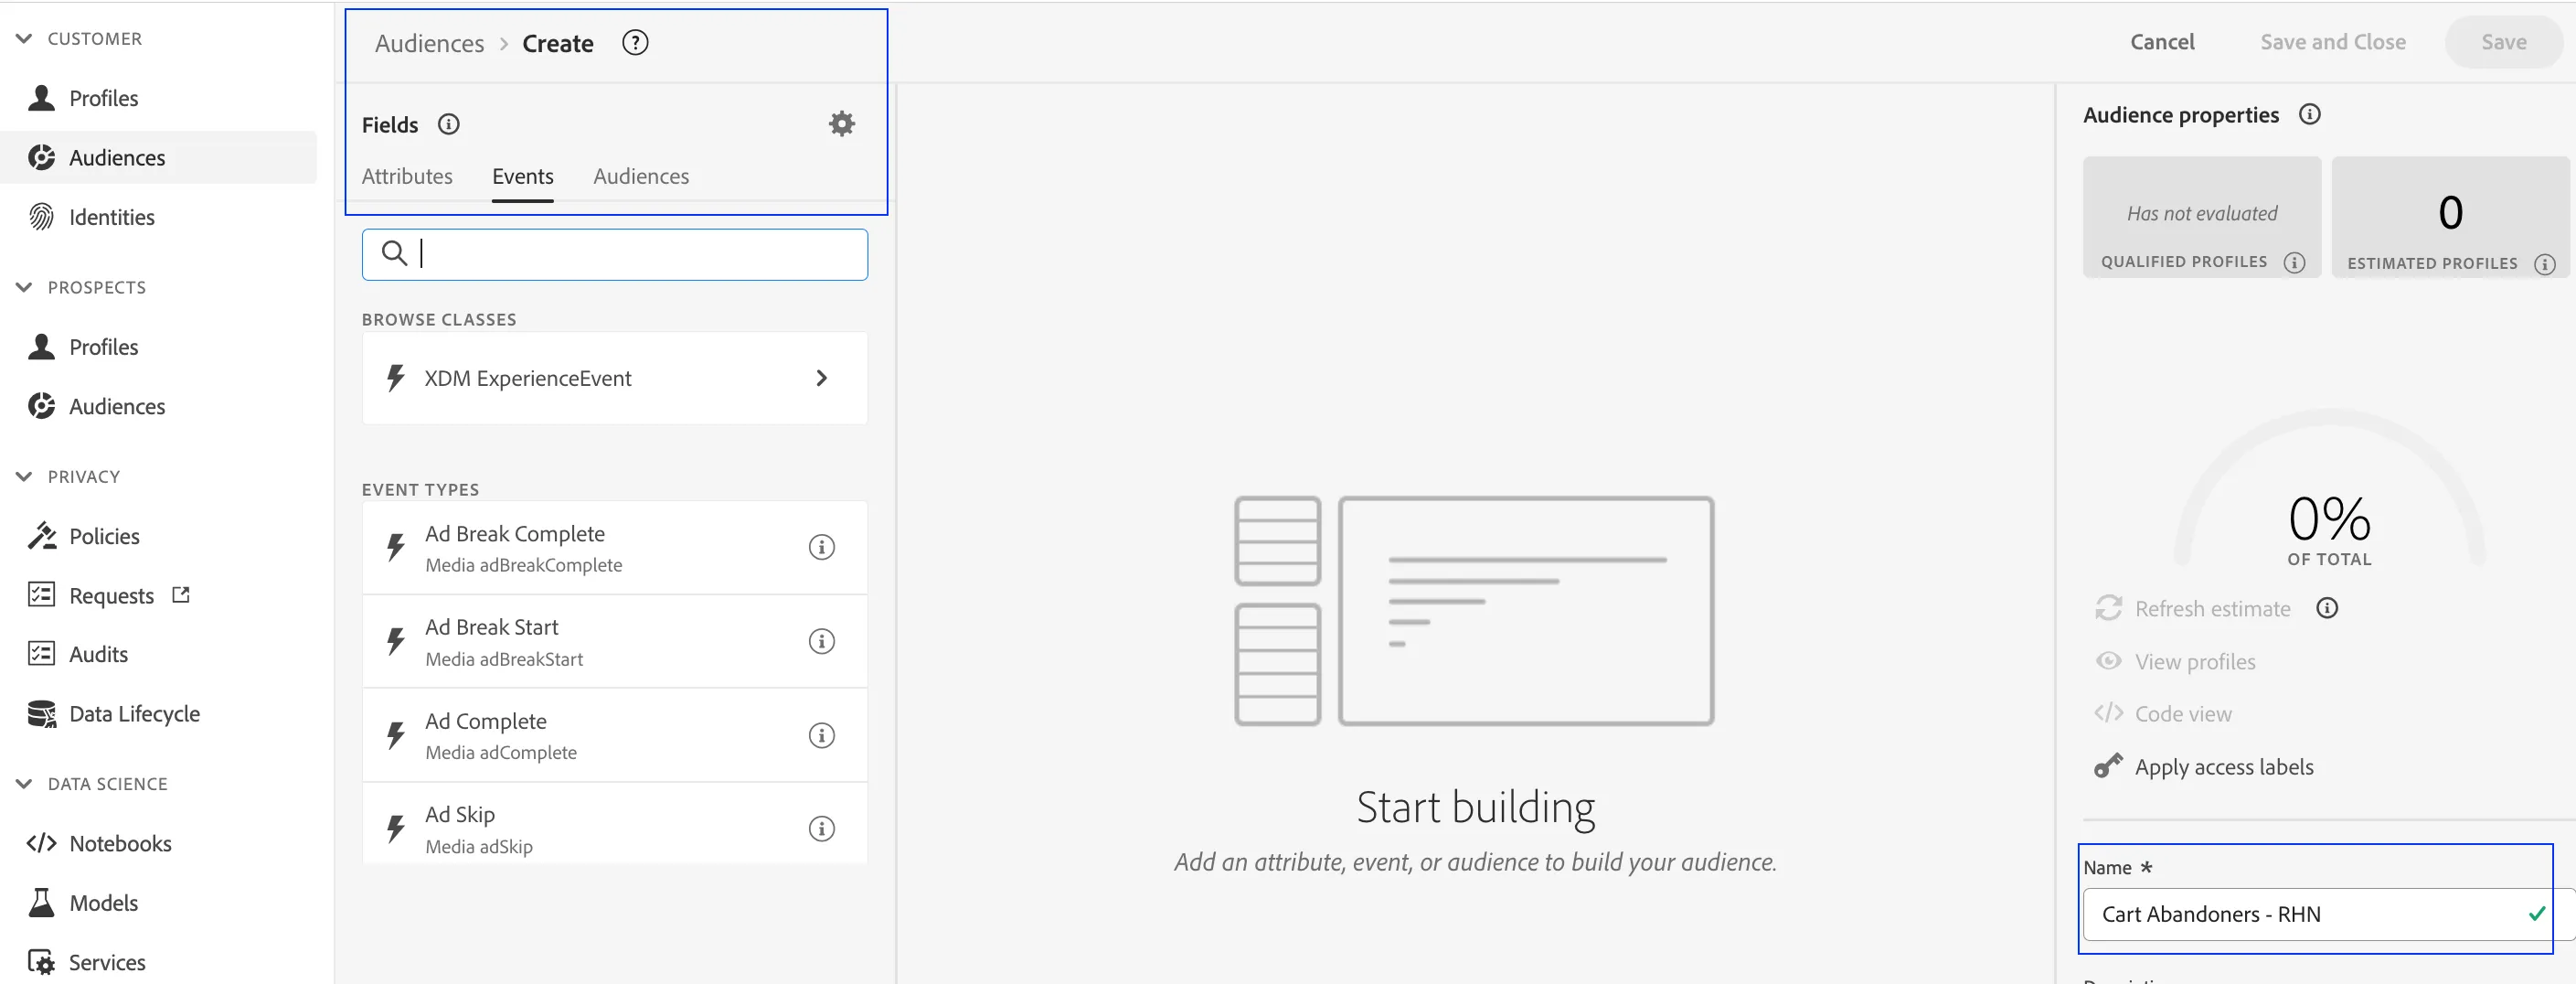Image resolution: width=2576 pixels, height=984 pixels.
Task: Click the Estimated Profiles info icon
Action: (x=2544, y=264)
